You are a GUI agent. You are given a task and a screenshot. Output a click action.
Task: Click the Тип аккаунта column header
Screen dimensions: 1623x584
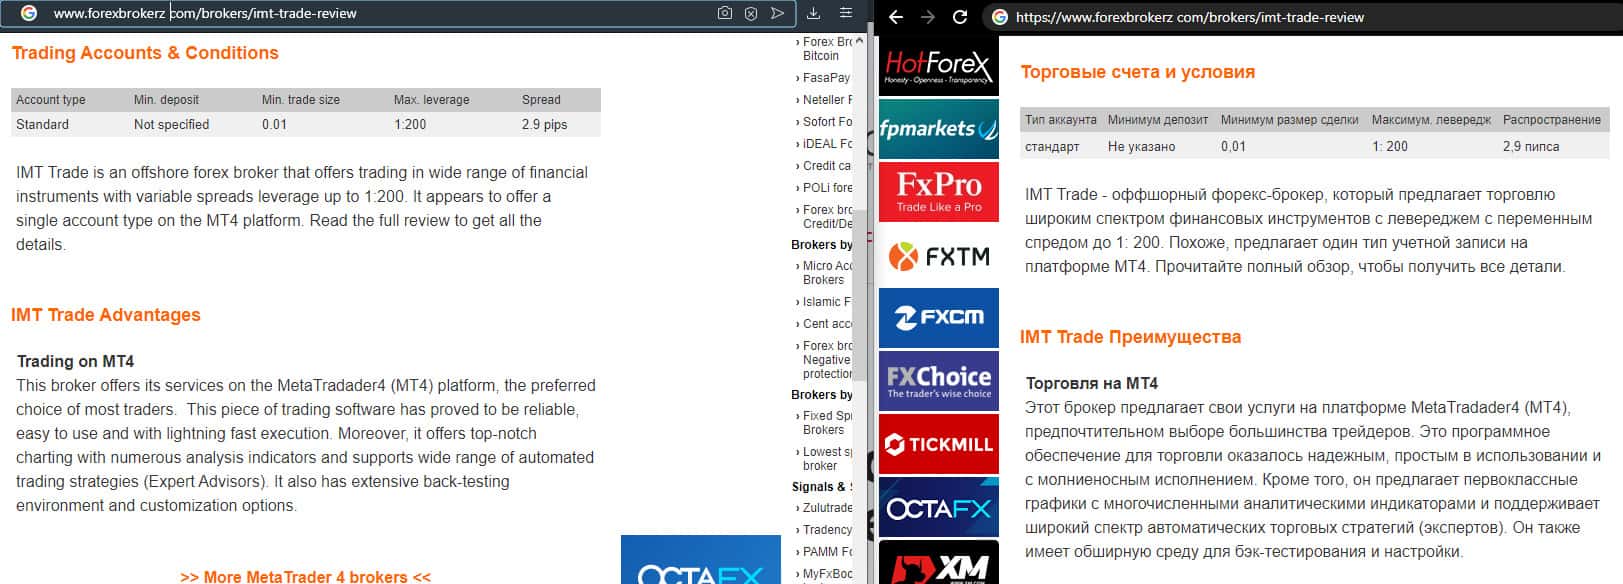coord(1060,120)
